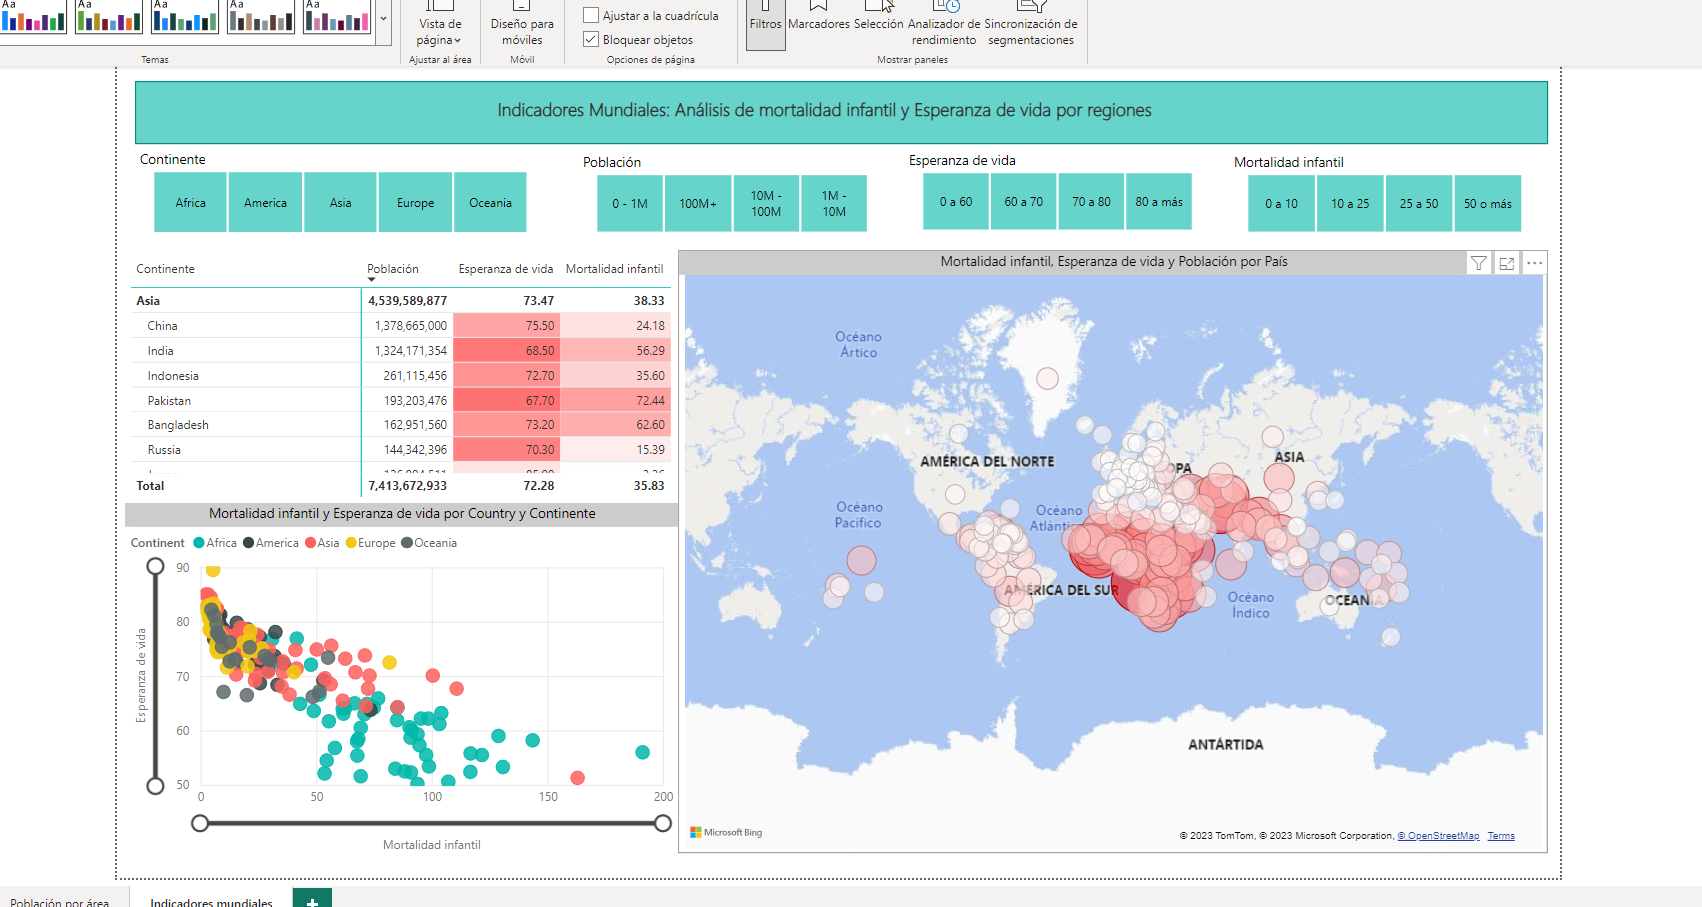The width and height of the screenshot is (1702, 907).
Task: Enter focus mode on the map visual
Action: pos(1506,263)
